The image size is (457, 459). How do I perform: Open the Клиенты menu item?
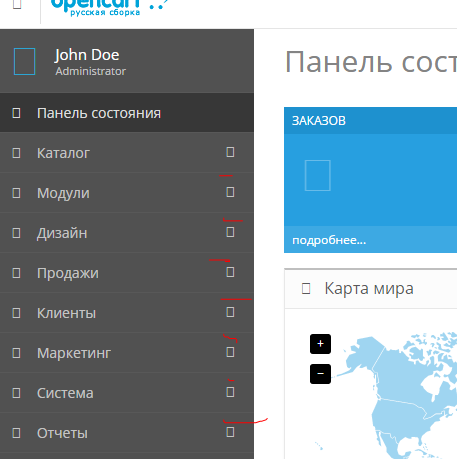click(127, 313)
